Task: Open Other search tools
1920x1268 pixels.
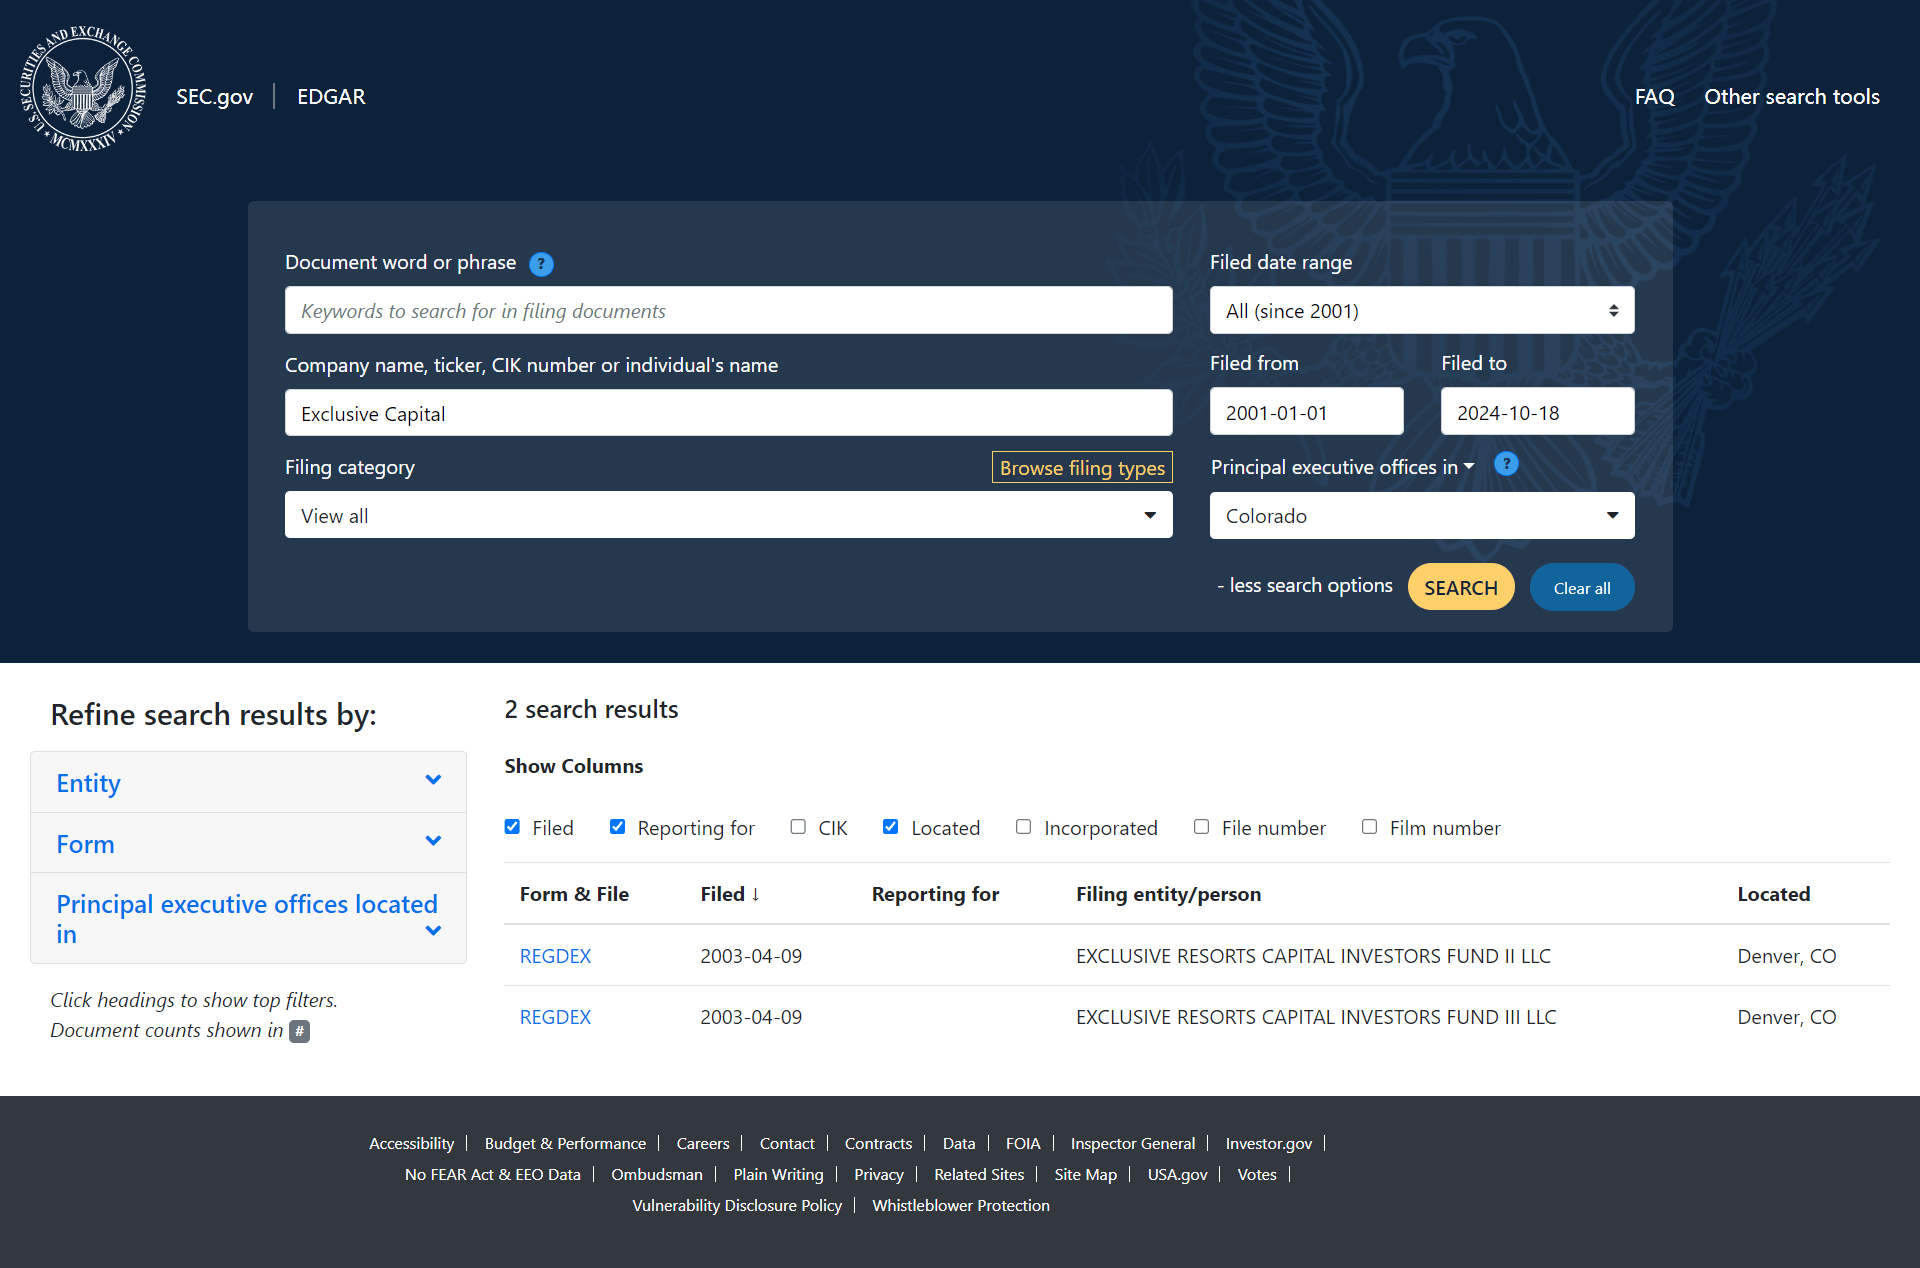Action: point(1792,97)
